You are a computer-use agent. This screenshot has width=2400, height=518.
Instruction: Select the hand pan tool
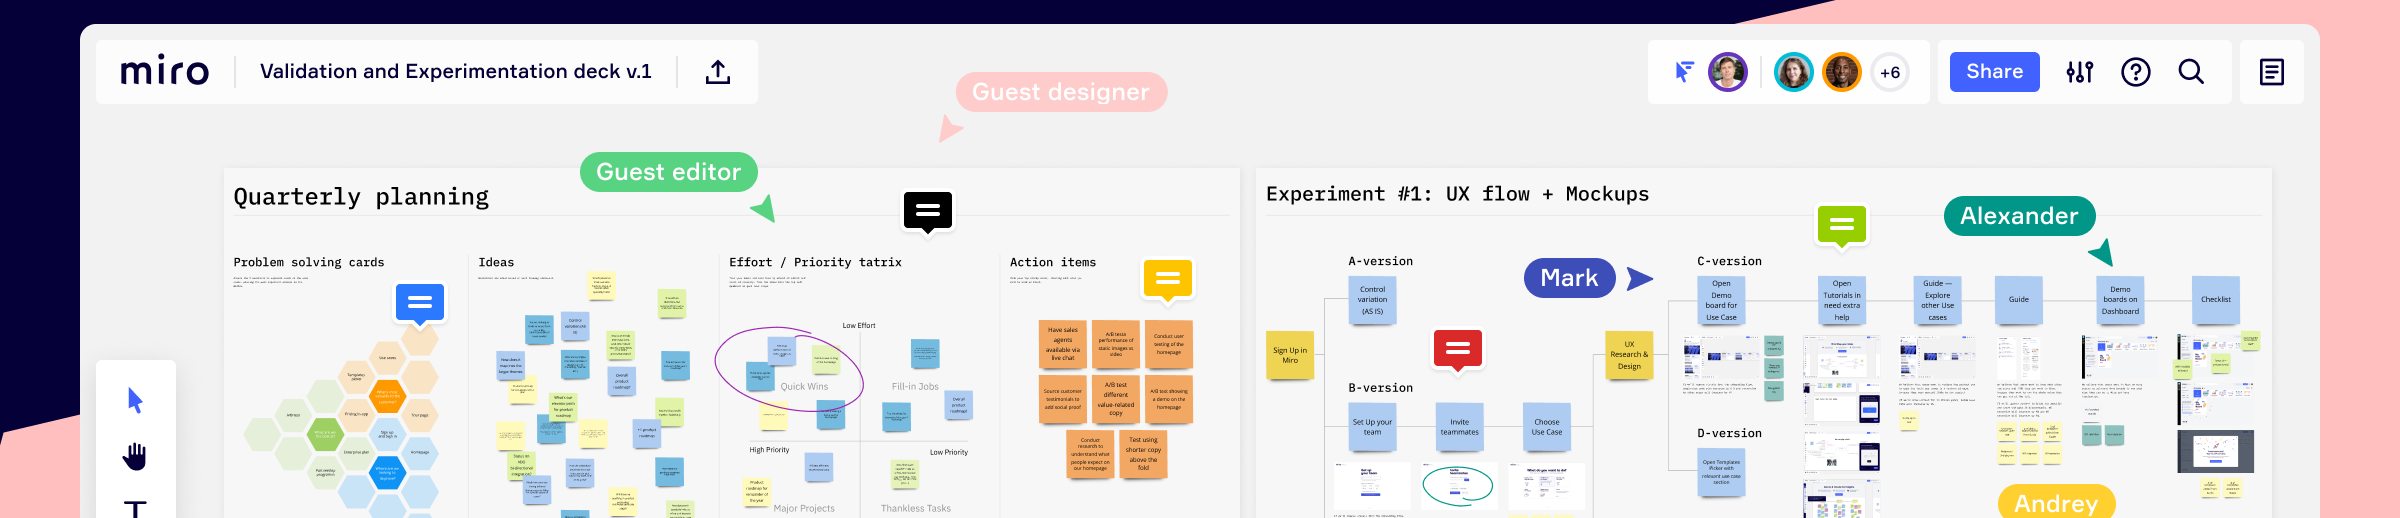coord(135,456)
